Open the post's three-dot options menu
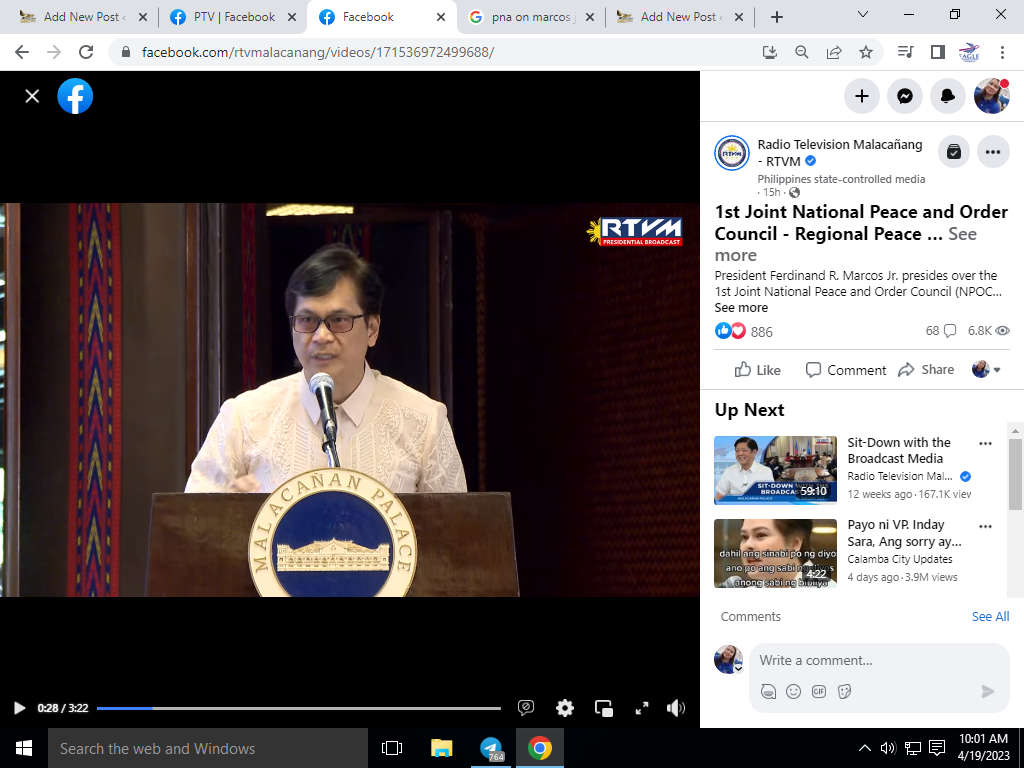This screenshot has width=1024, height=768. point(993,152)
